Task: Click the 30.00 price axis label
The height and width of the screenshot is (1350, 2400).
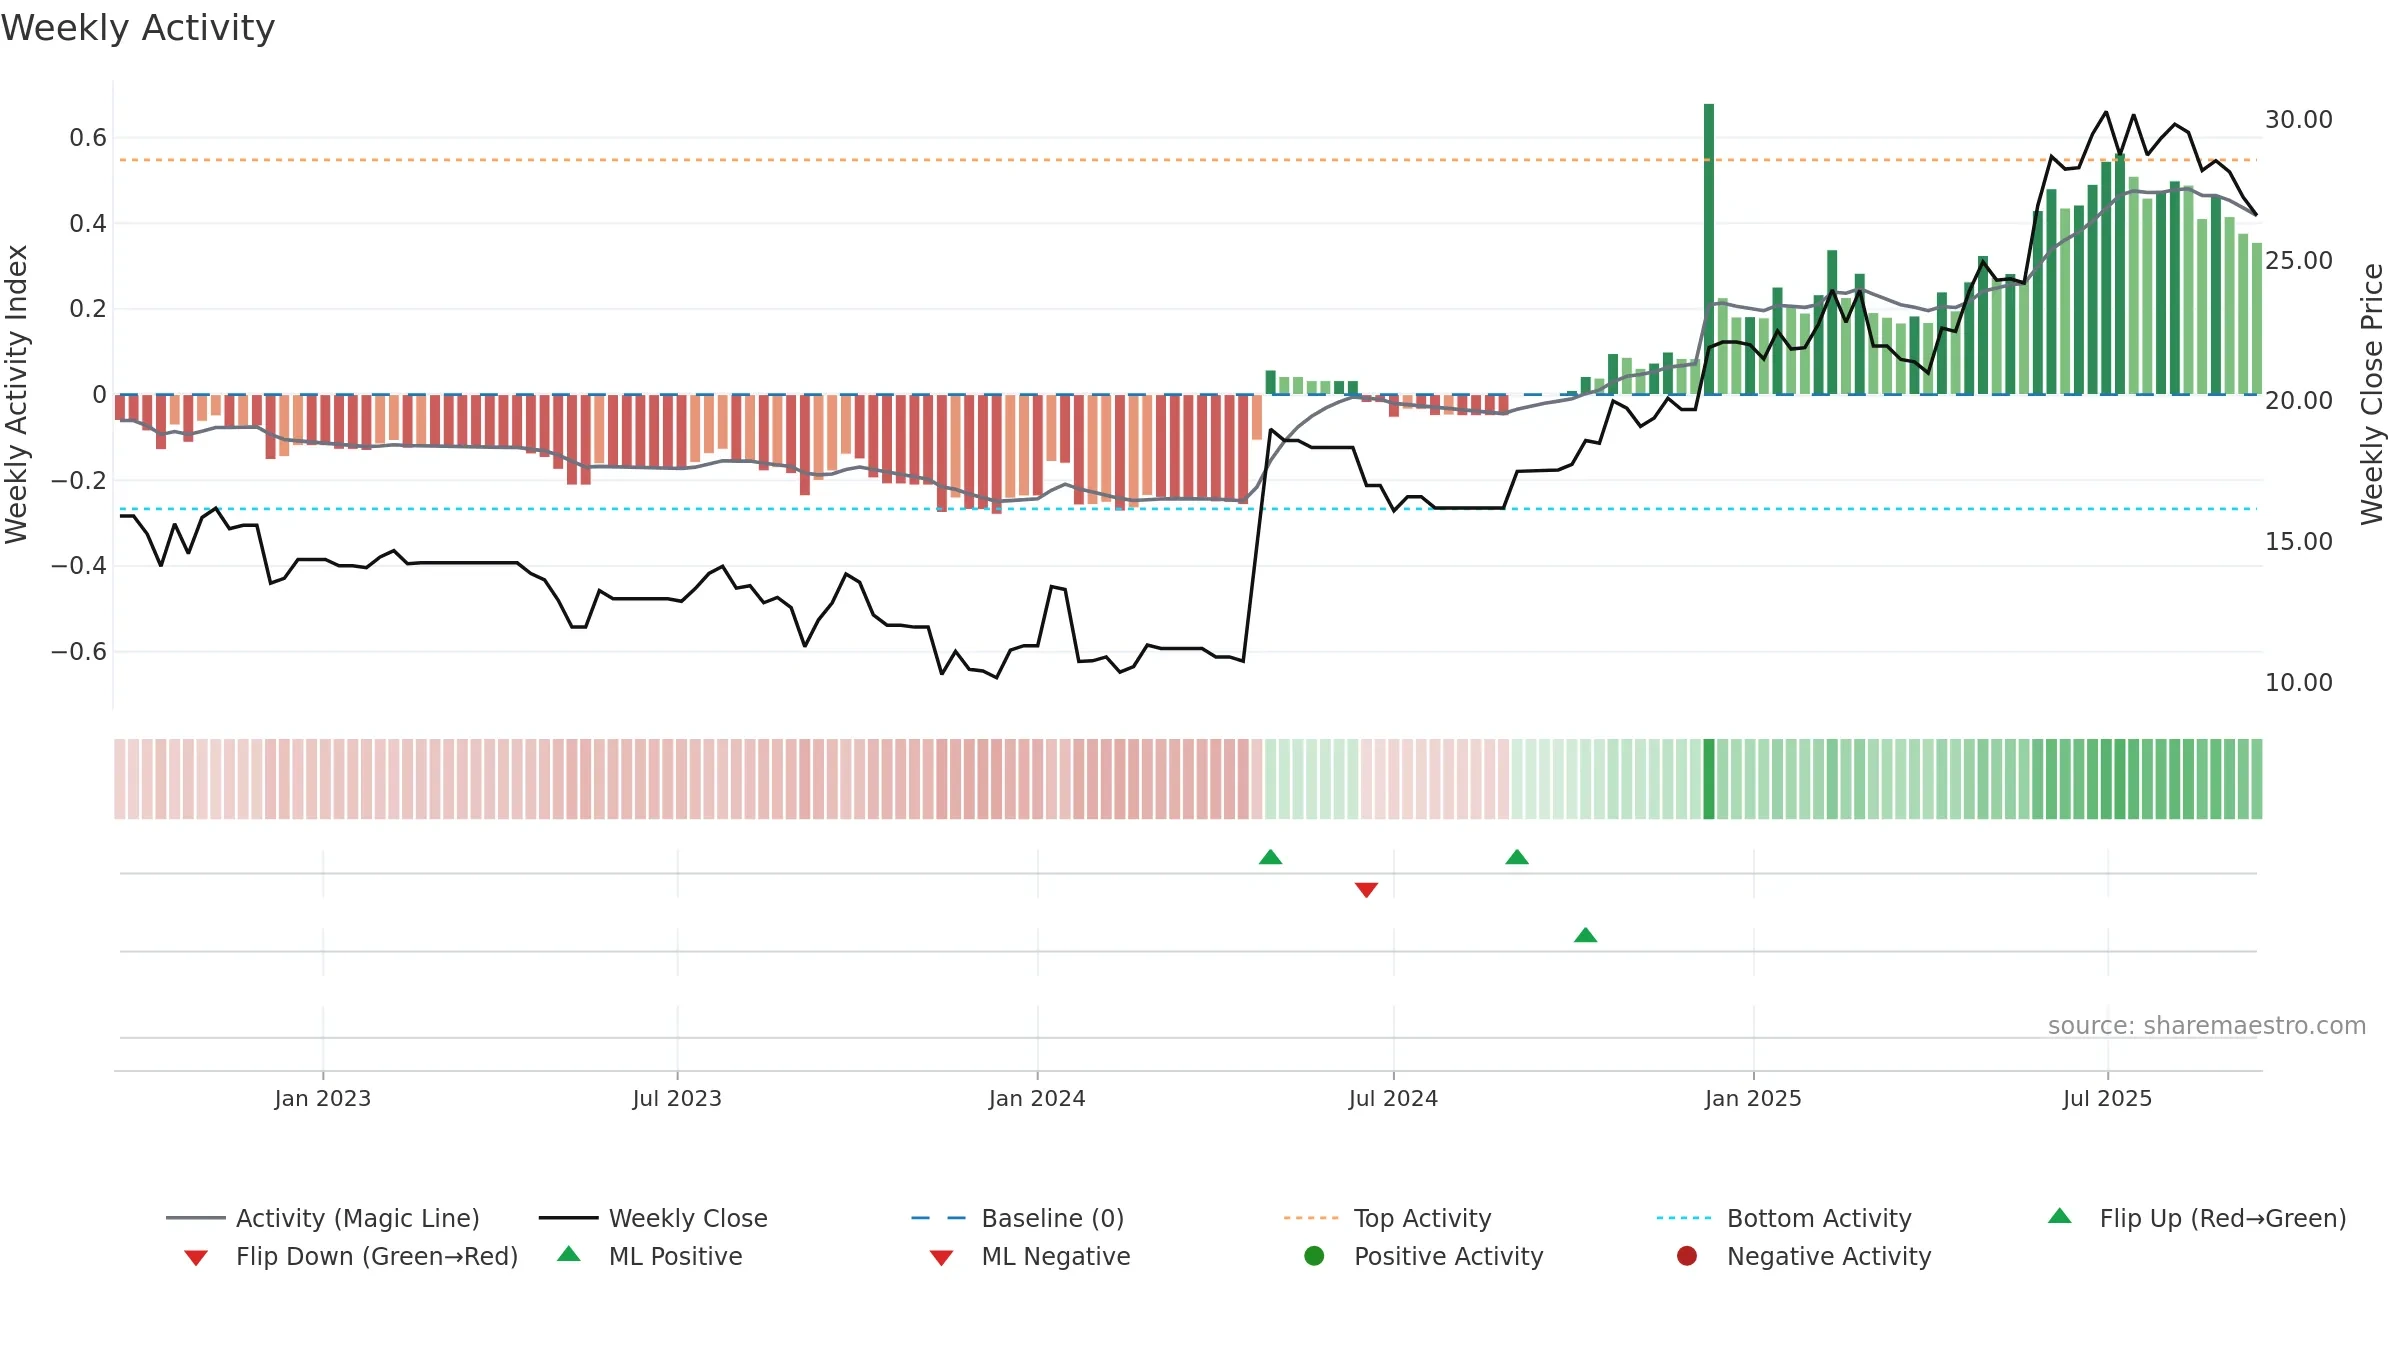Action: click(2299, 119)
